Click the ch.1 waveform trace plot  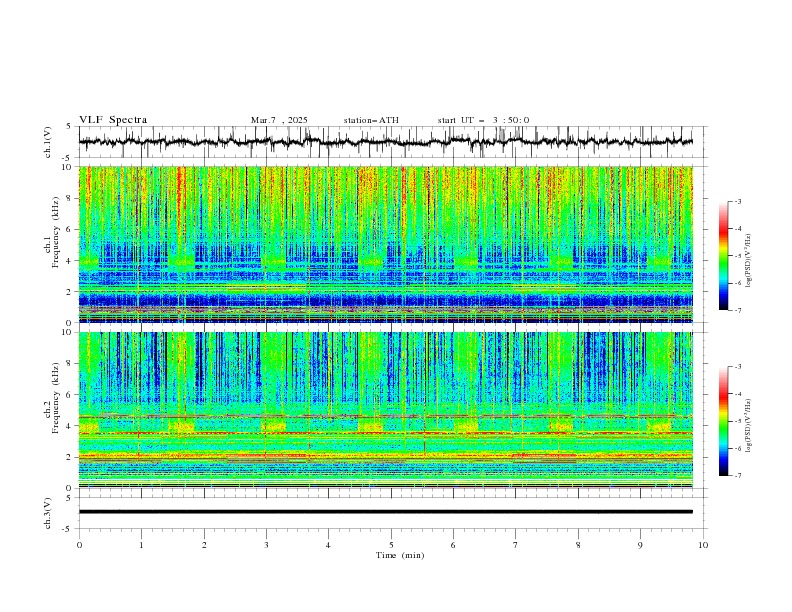[x=385, y=142]
